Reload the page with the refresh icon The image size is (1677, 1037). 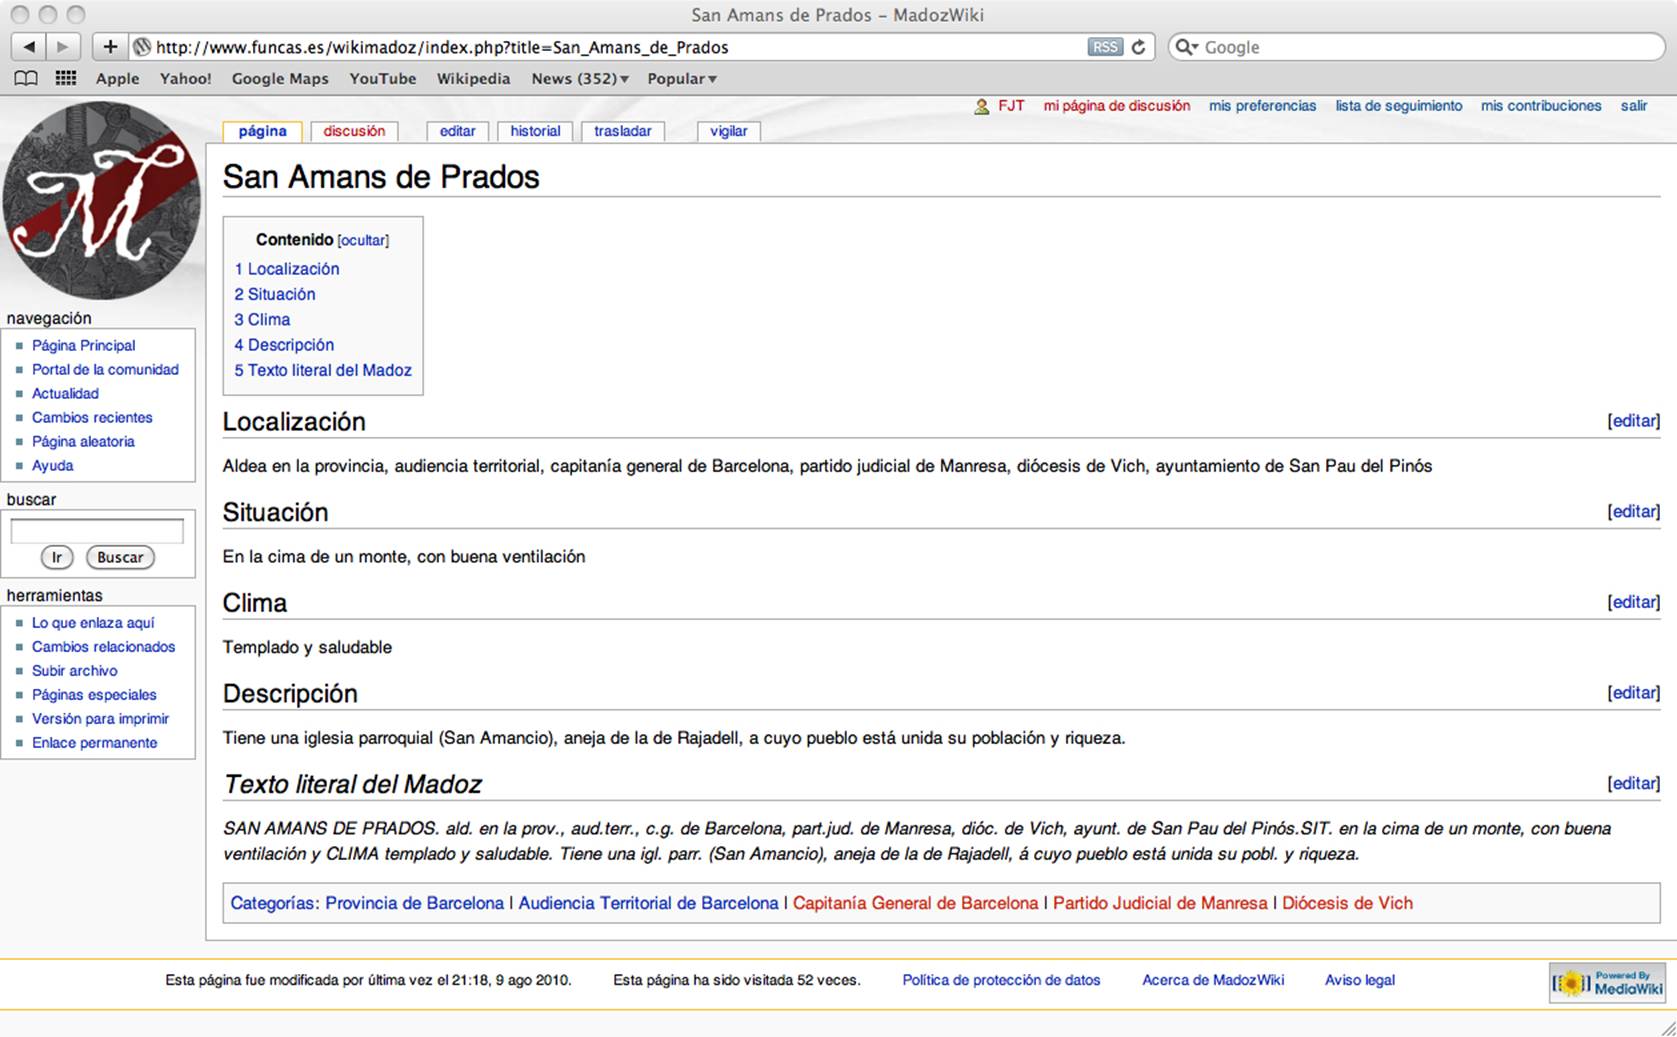(x=1138, y=47)
